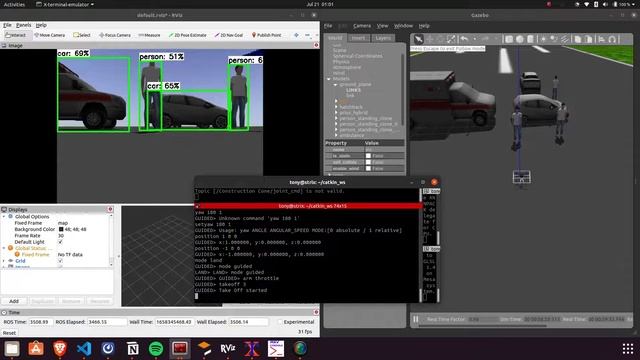Add a point light in Gazebo

tap(543, 39)
